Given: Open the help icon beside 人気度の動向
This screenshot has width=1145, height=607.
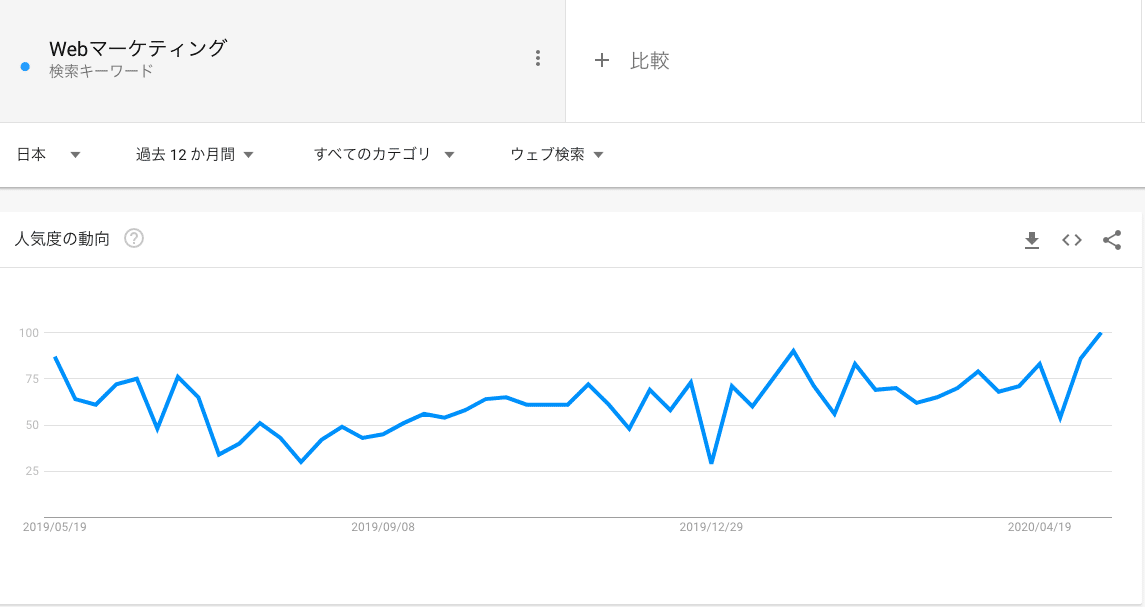Looking at the screenshot, I should pyautogui.click(x=134, y=238).
